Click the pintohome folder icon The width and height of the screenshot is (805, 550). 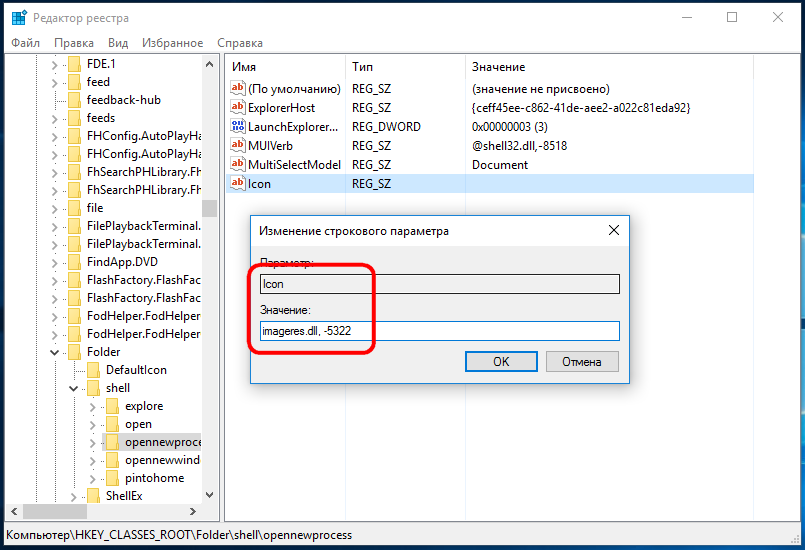point(112,478)
